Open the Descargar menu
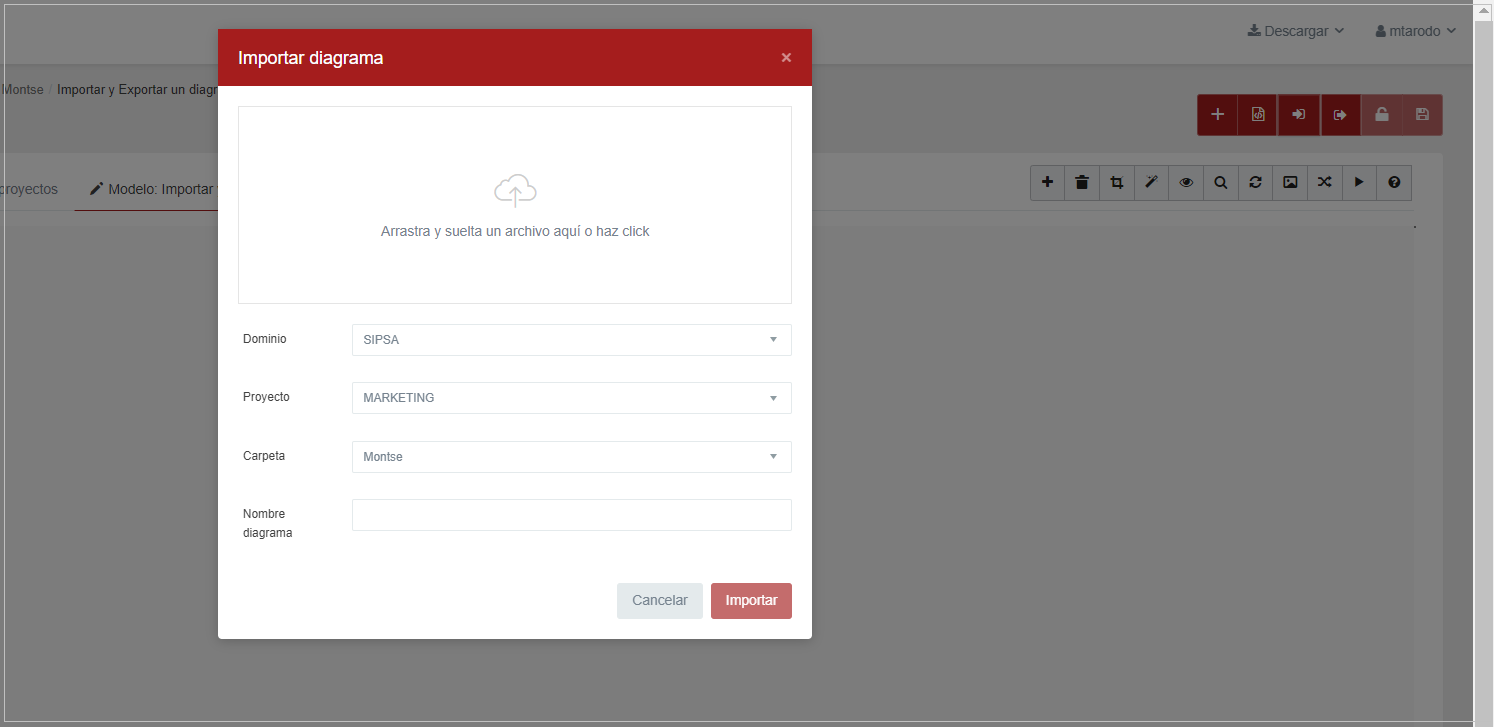The height and width of the screenshot is (727, 1494). coord(1295,31)
